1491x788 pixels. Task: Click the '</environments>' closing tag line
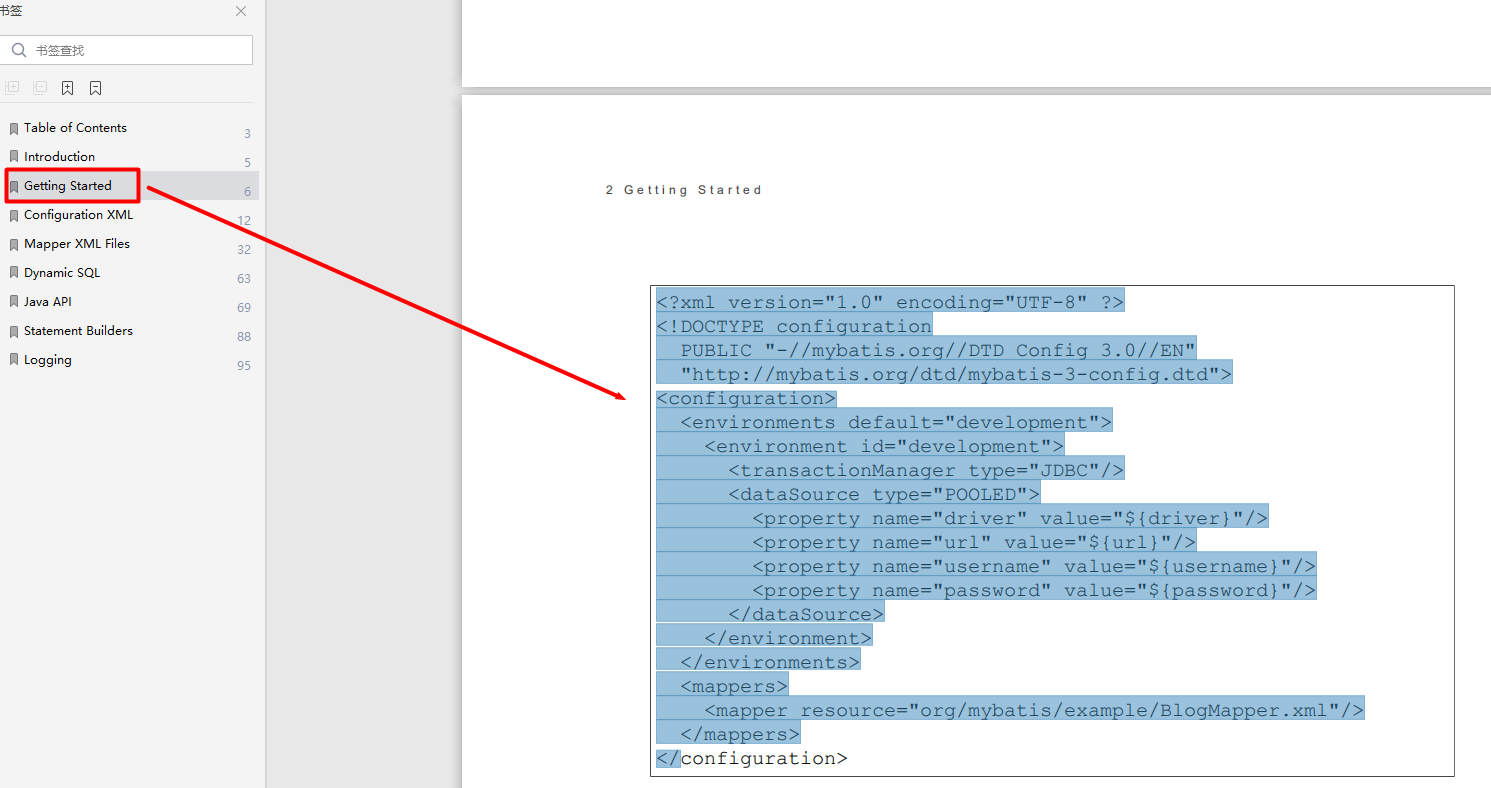coord(770,662)
